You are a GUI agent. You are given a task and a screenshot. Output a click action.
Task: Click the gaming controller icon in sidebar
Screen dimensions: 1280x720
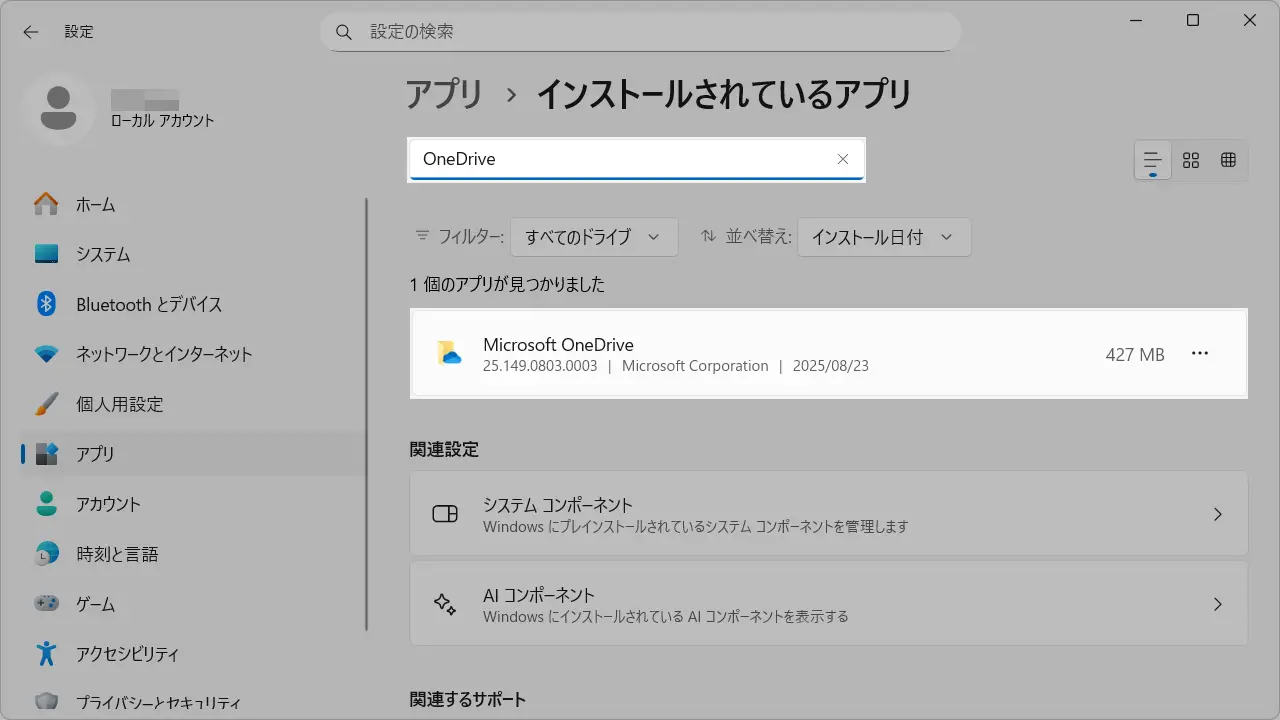46,604
